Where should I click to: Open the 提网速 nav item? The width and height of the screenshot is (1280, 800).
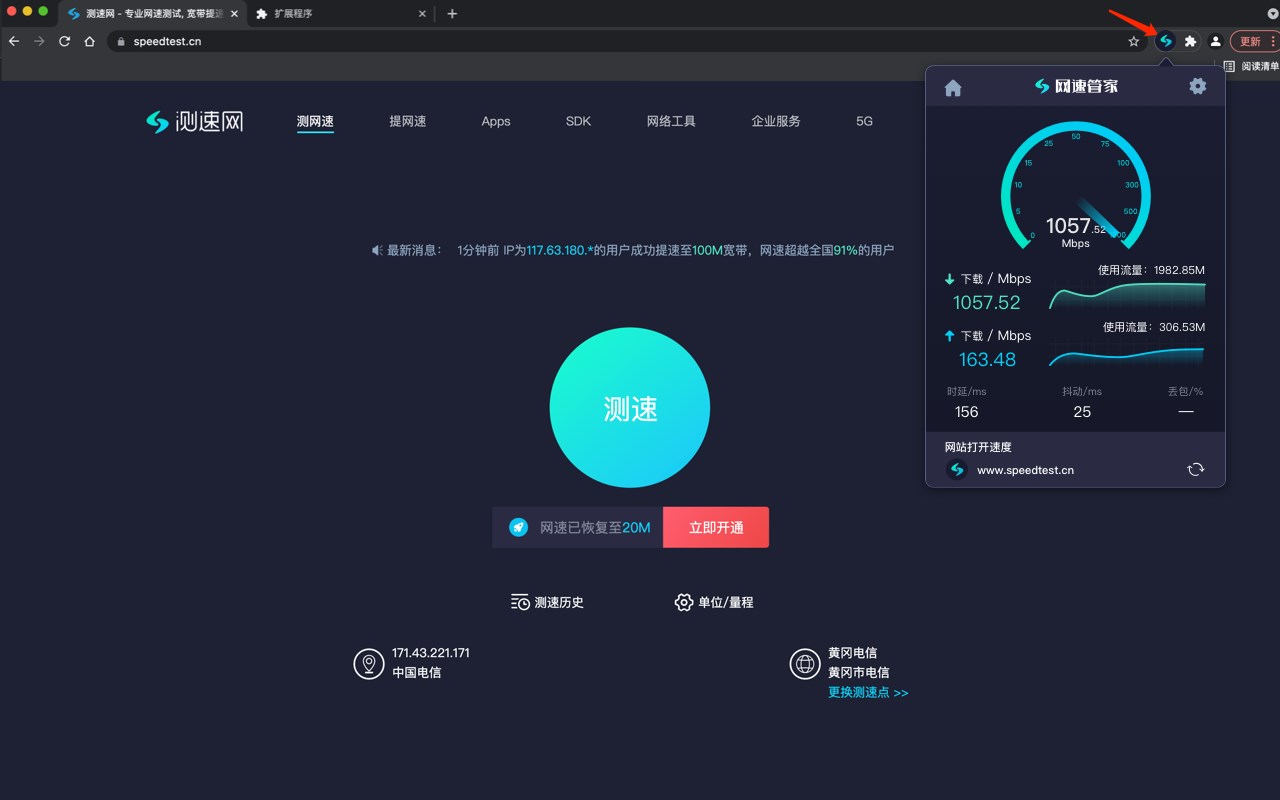(x=408, y=121)
